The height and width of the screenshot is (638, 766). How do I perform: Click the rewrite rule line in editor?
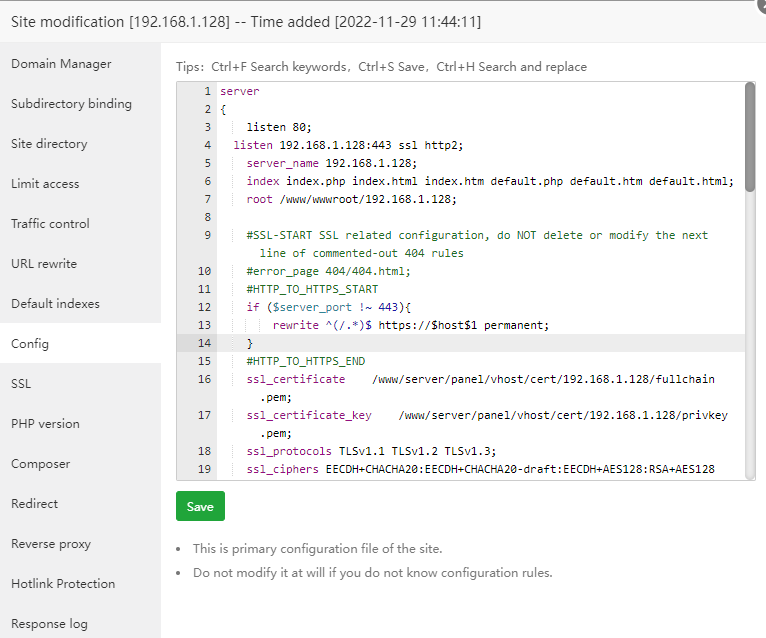pos(410,325)
